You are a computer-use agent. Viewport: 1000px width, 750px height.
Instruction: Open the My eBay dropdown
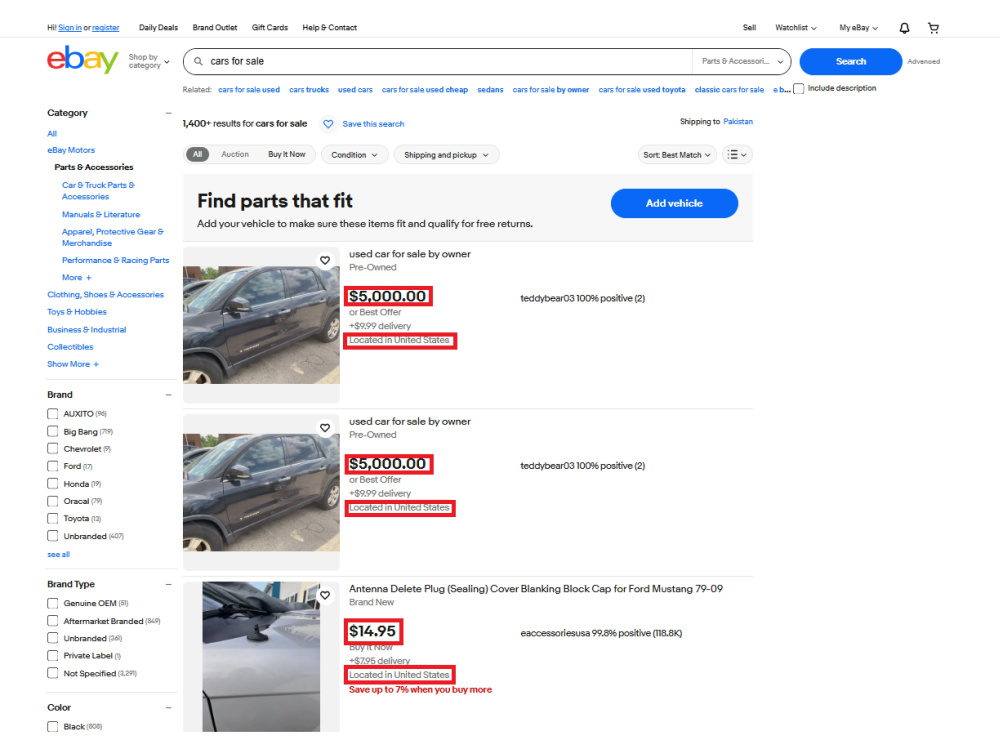858,27
